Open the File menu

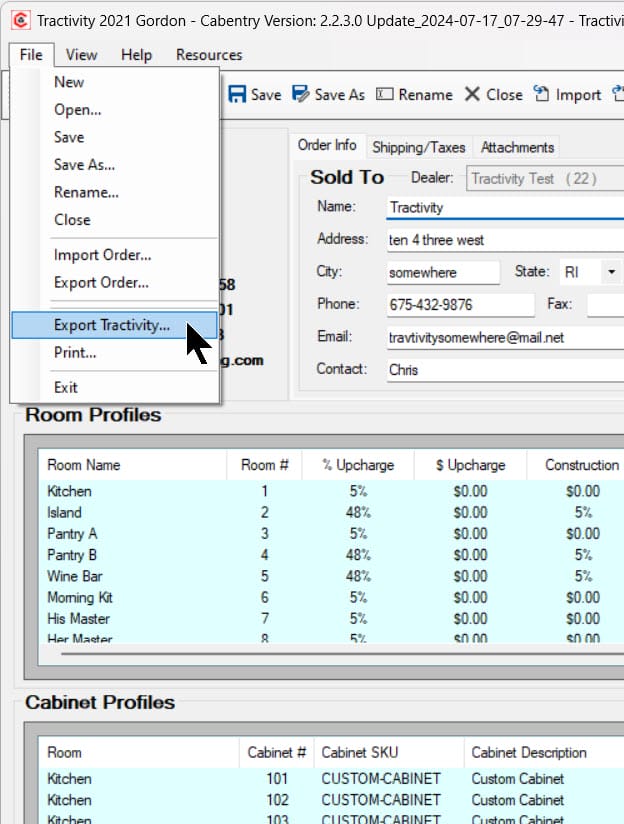[31, 55]
